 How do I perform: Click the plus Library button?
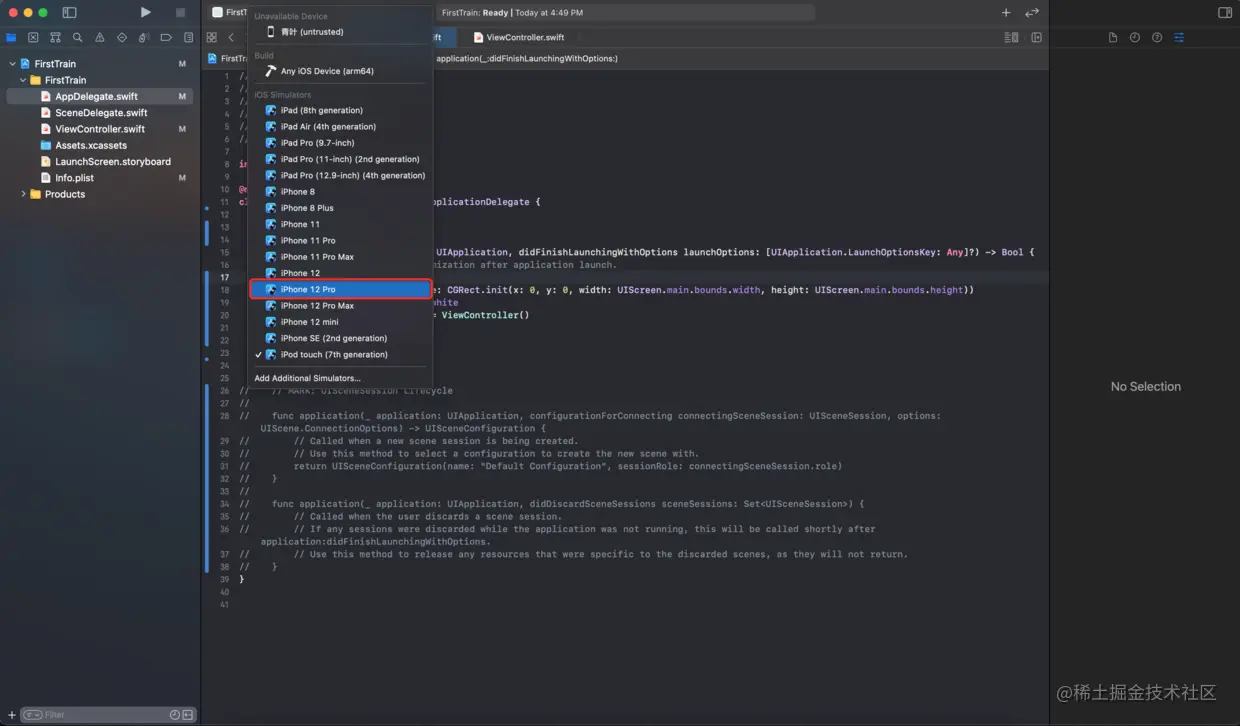(x=1006, y=12)
